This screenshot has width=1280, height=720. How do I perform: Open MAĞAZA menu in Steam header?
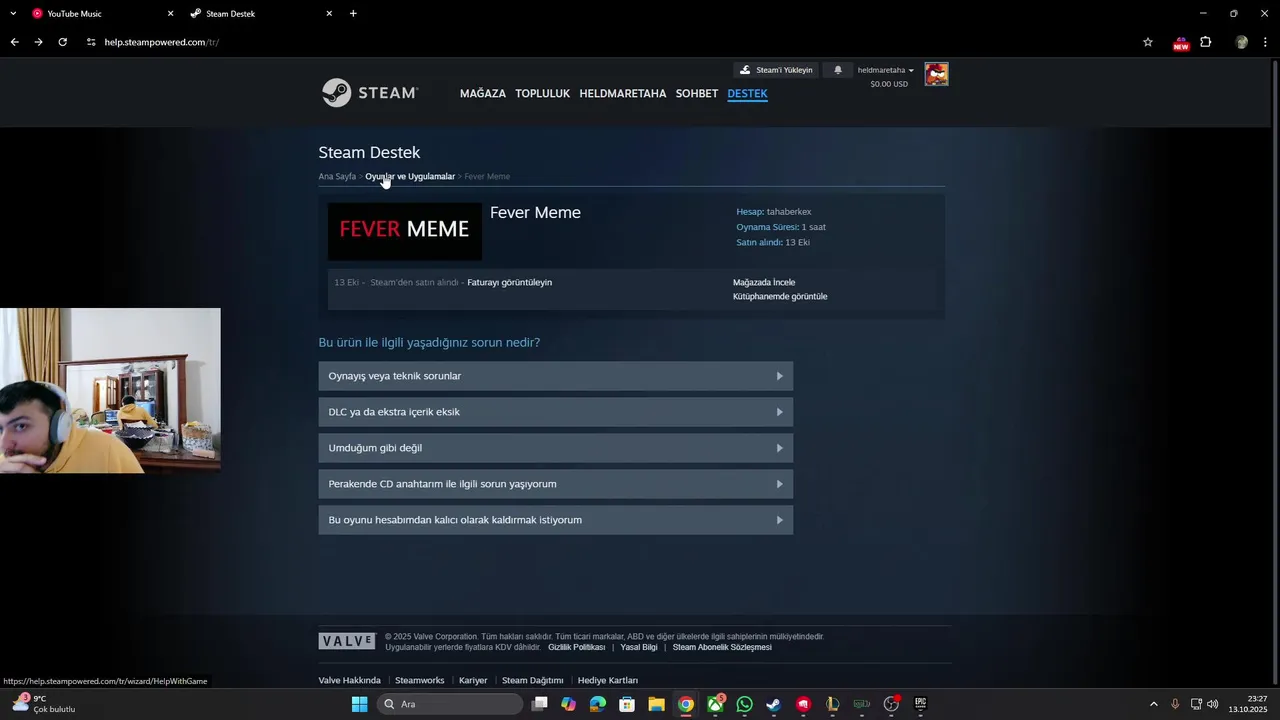coord(483,93)
